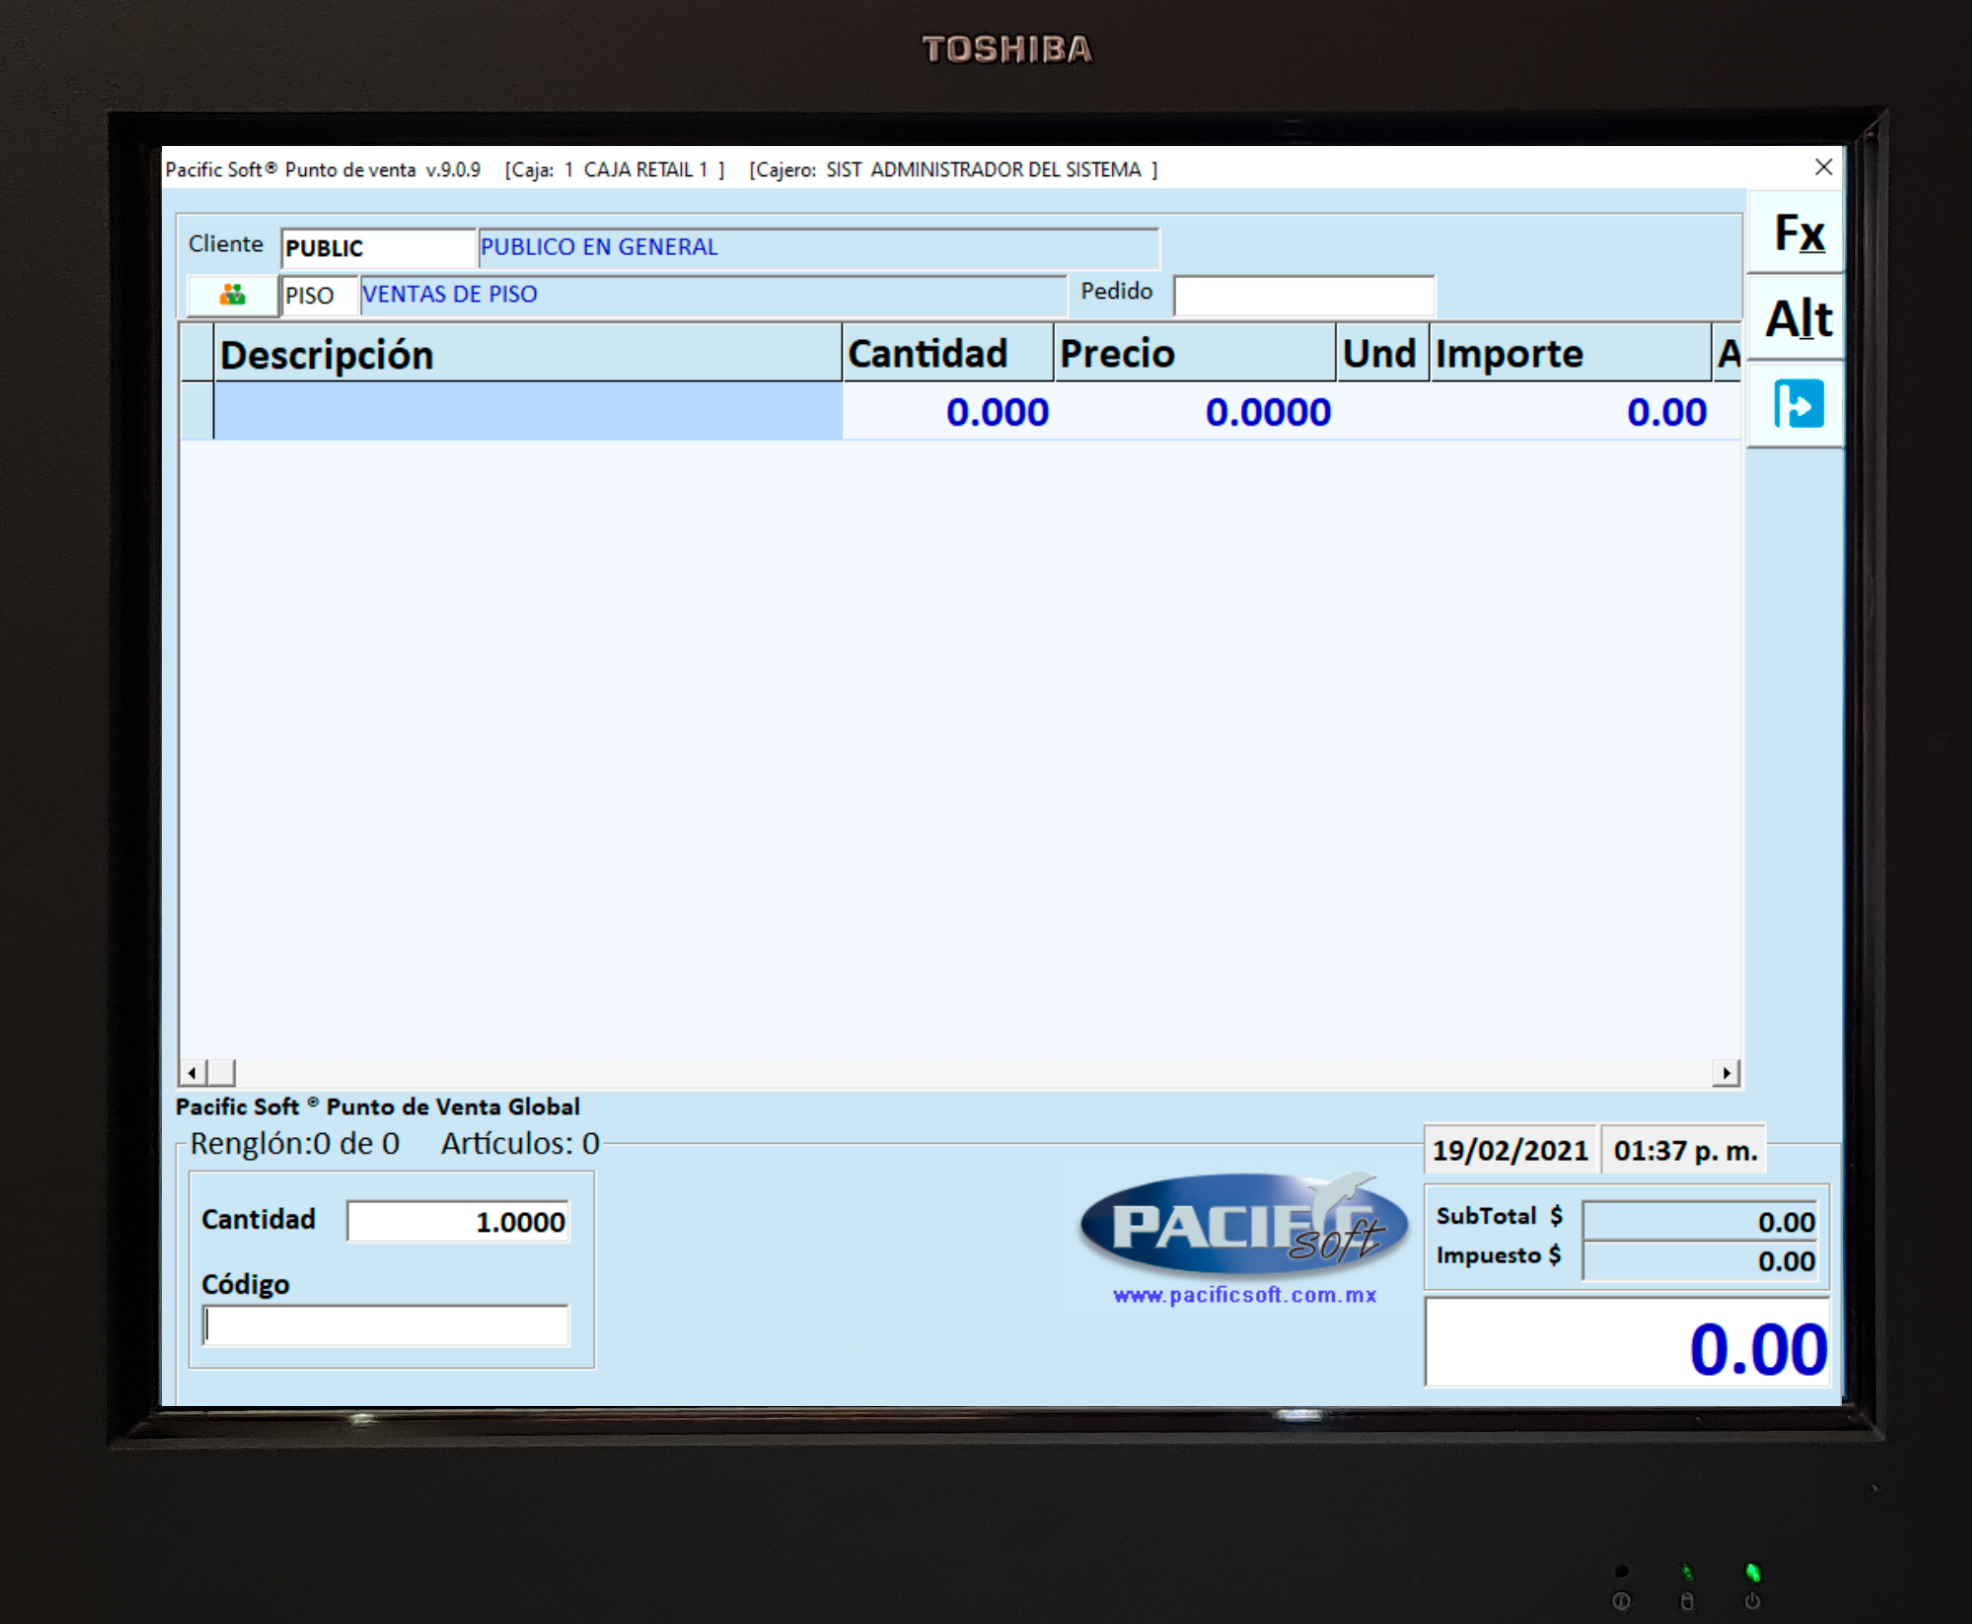Click the Fx function keys button
1972x1624 pixels.
[1797, 235]
